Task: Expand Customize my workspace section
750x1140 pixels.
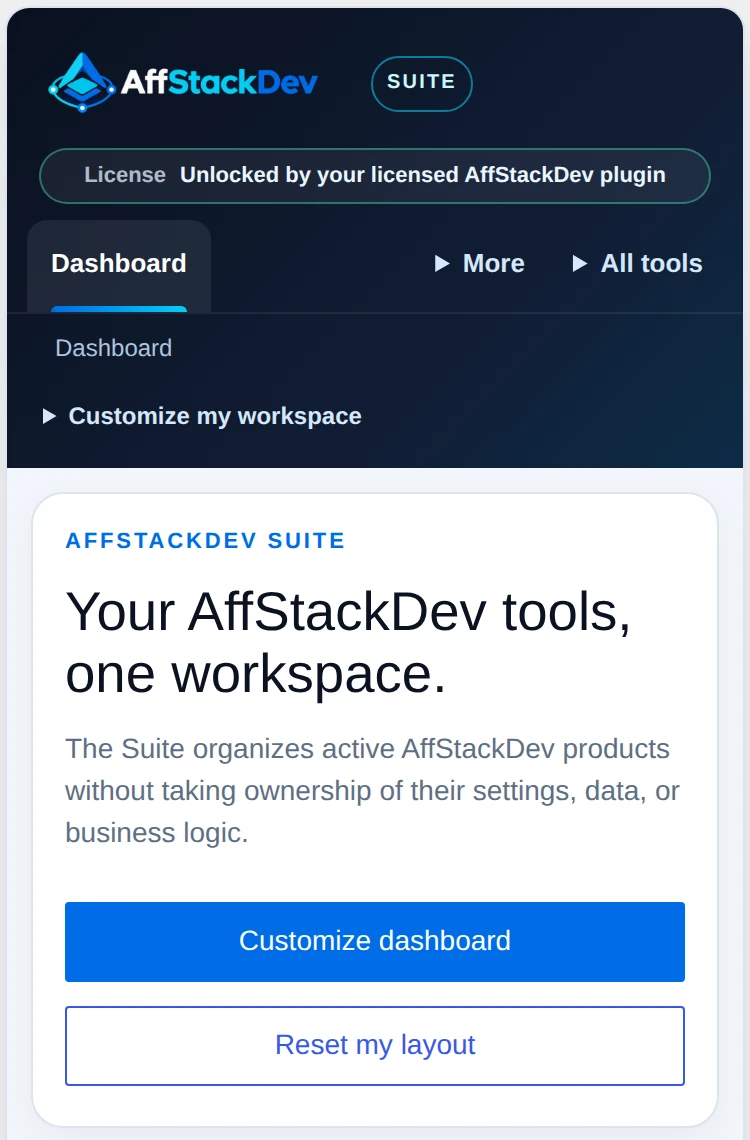Action: pyautogui.click(x=202, y=416)
